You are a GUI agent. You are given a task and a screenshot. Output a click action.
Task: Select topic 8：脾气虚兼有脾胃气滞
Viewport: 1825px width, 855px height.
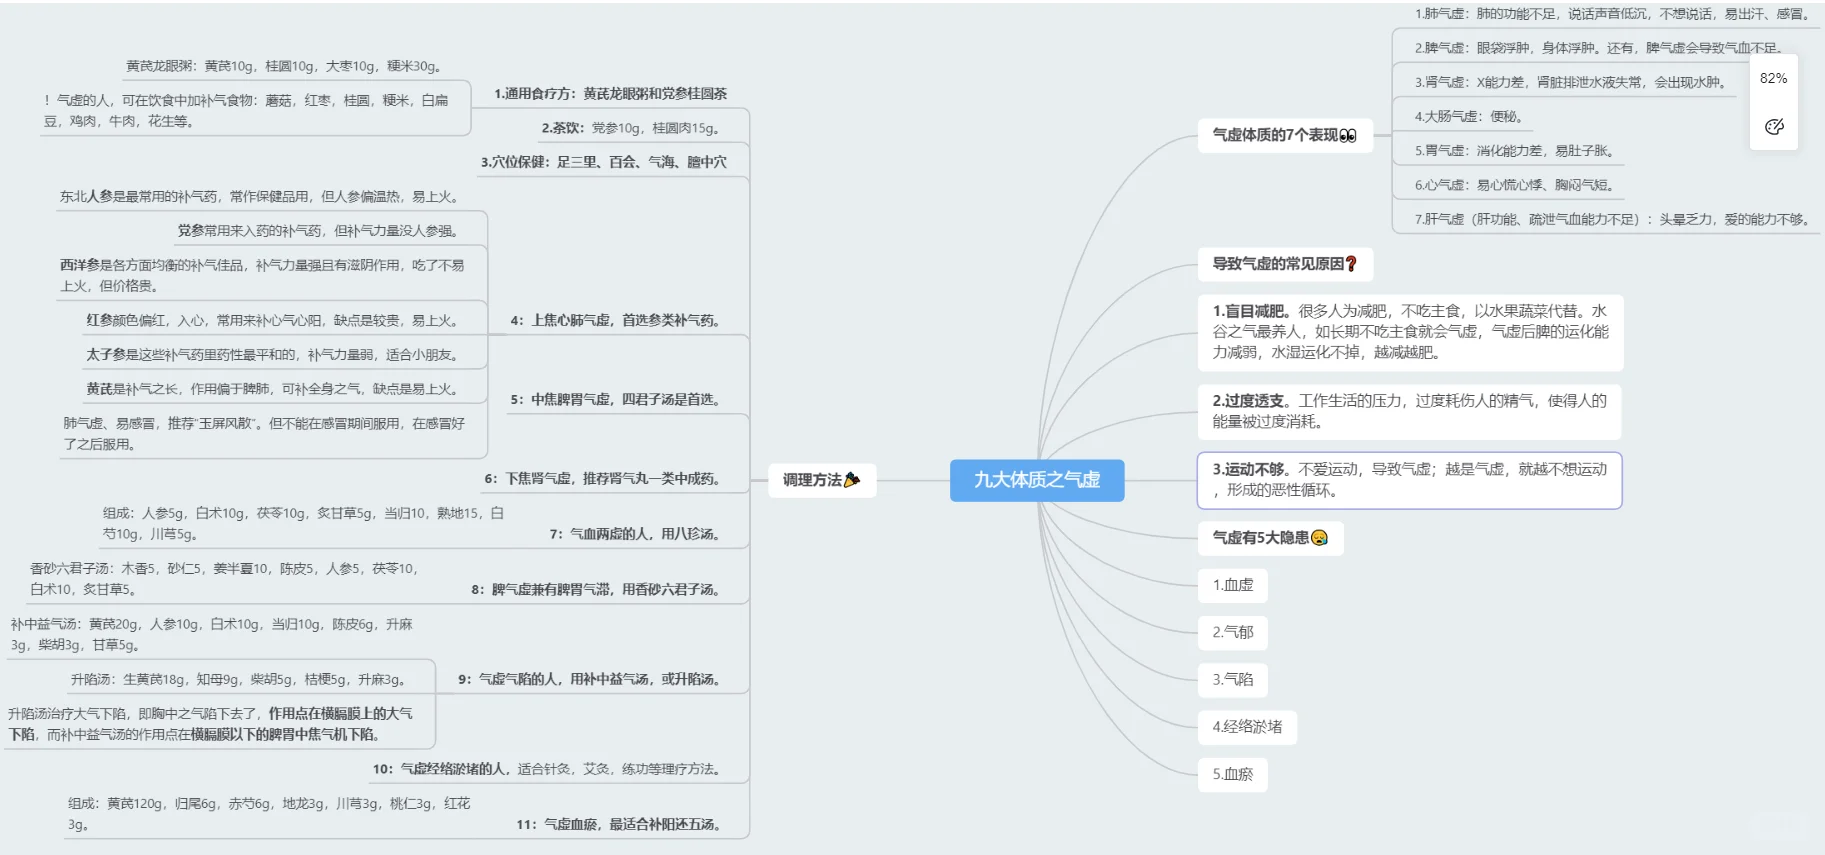click(596, 590)
